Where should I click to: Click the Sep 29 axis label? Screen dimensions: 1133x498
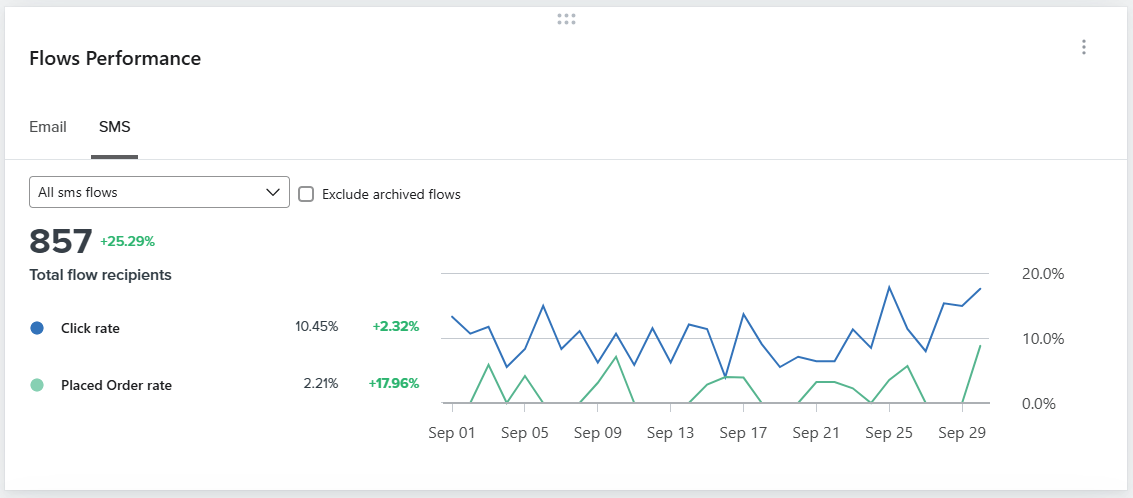962,433
